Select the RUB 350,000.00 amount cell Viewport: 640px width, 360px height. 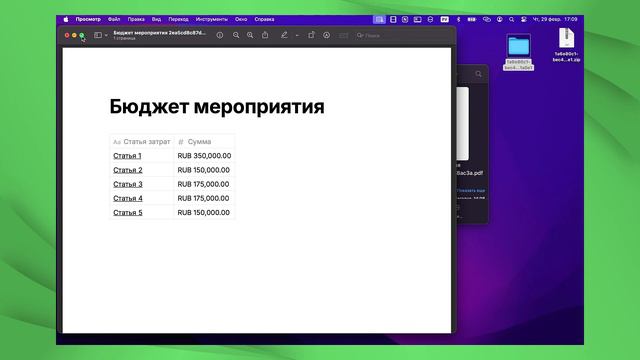tap(204, 156)
